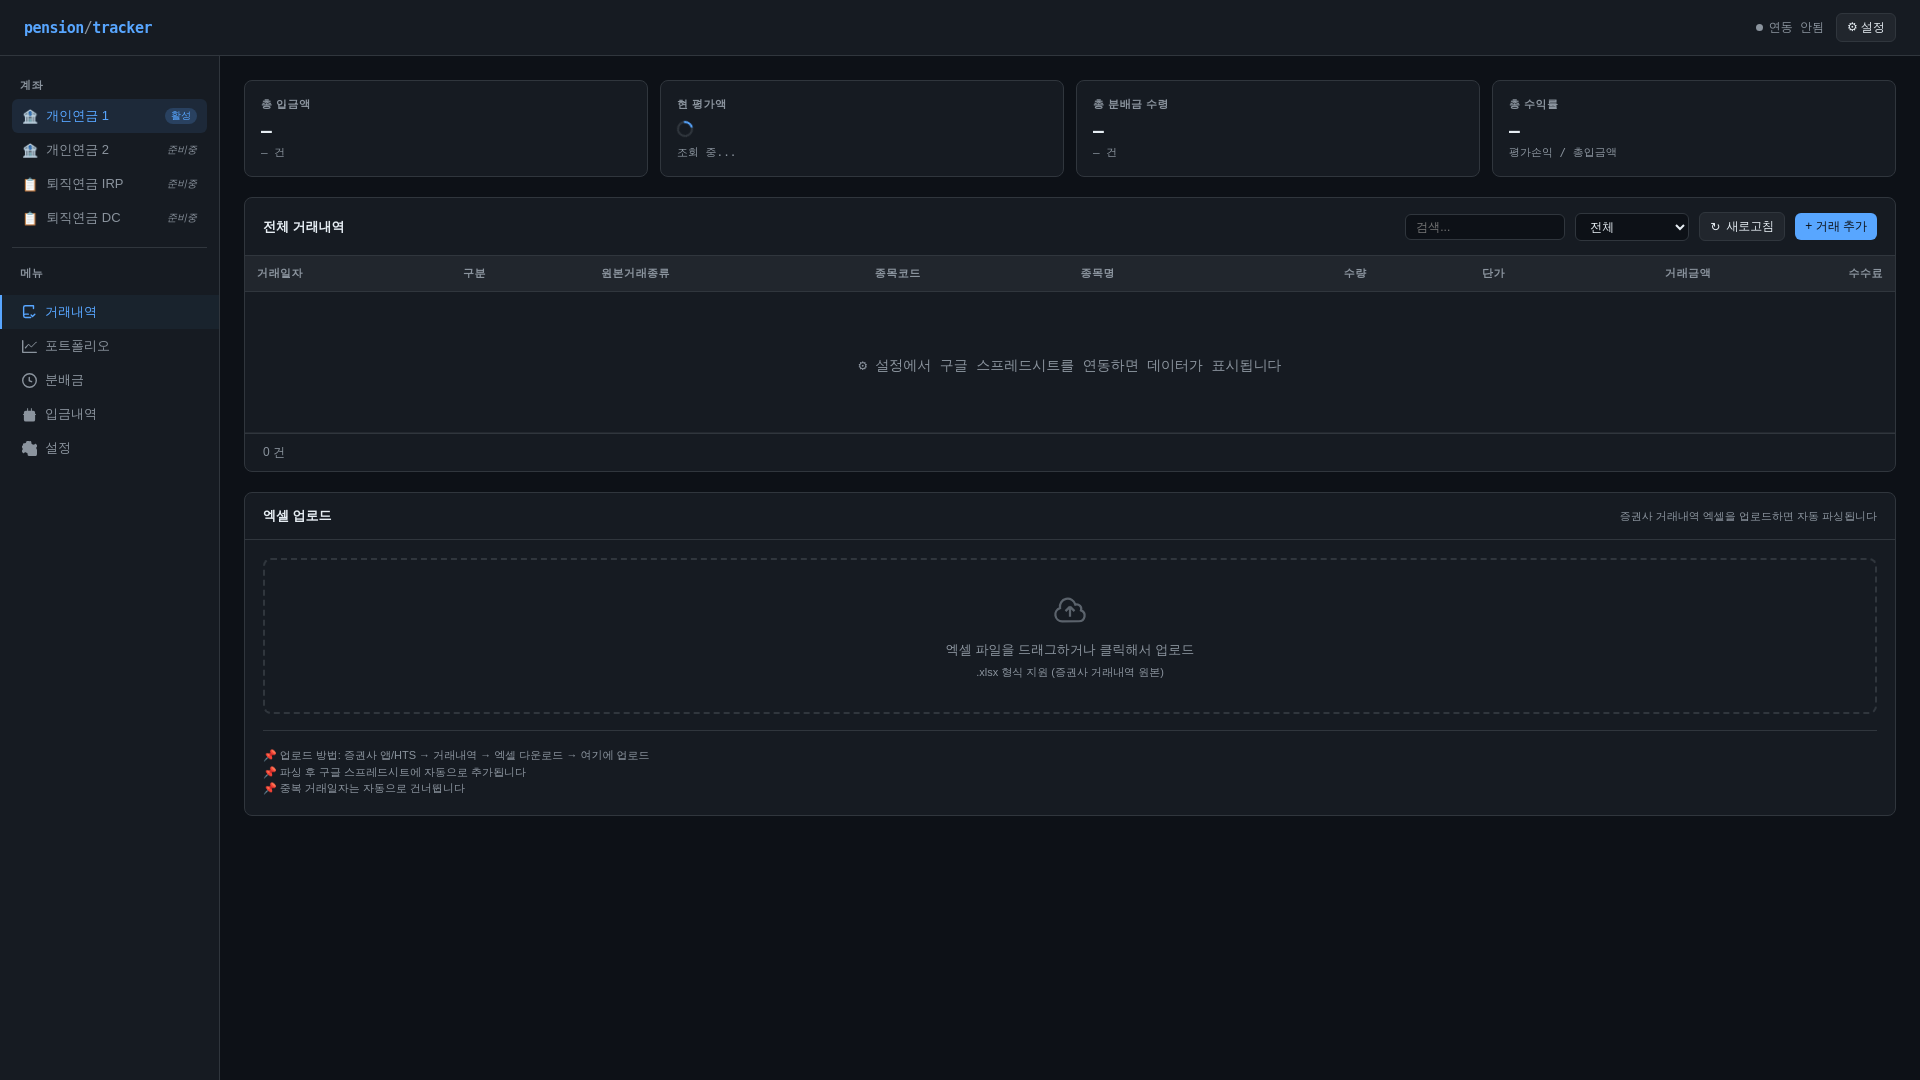
Task: Open 설정 from the sidebar menu
Action: [109, 448]
